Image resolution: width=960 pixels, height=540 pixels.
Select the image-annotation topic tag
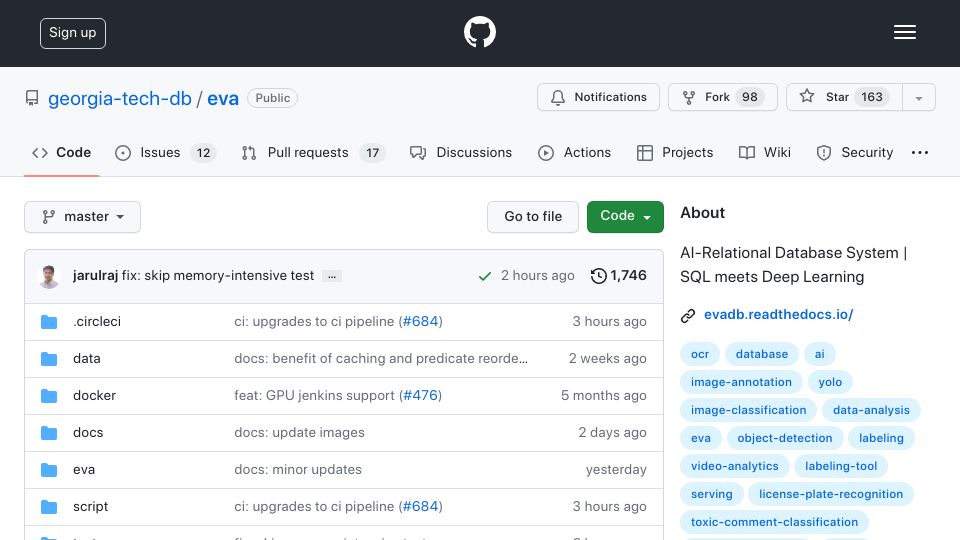coord(741,382)
